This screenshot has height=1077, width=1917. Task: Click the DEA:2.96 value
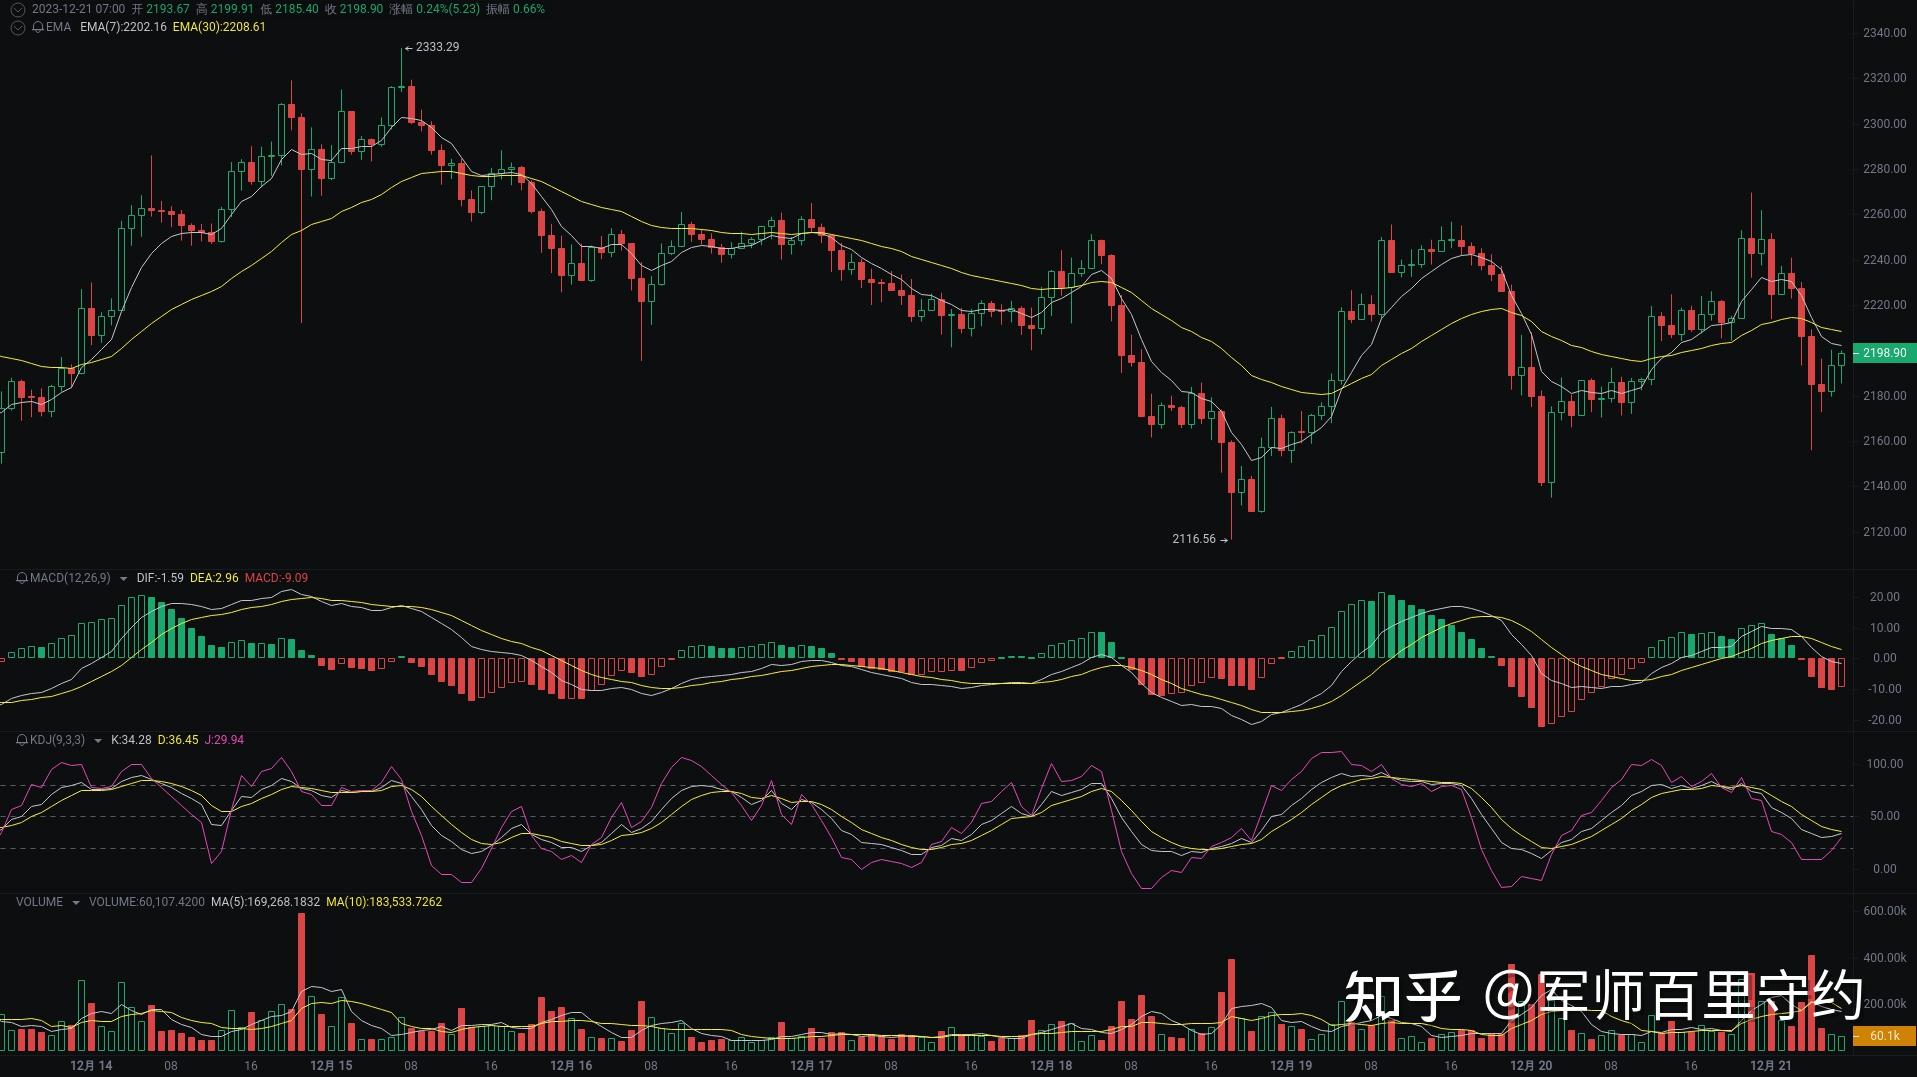[214, 578]
